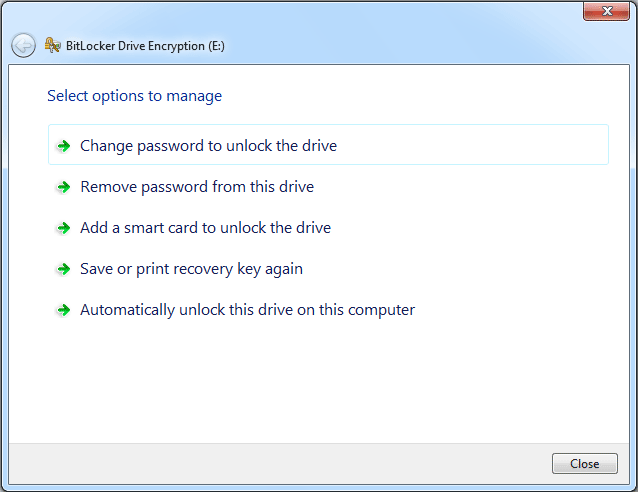638x492 pixels.
Task: Click green arrow beside Save or print recovery key
Action: coord(64,269)
